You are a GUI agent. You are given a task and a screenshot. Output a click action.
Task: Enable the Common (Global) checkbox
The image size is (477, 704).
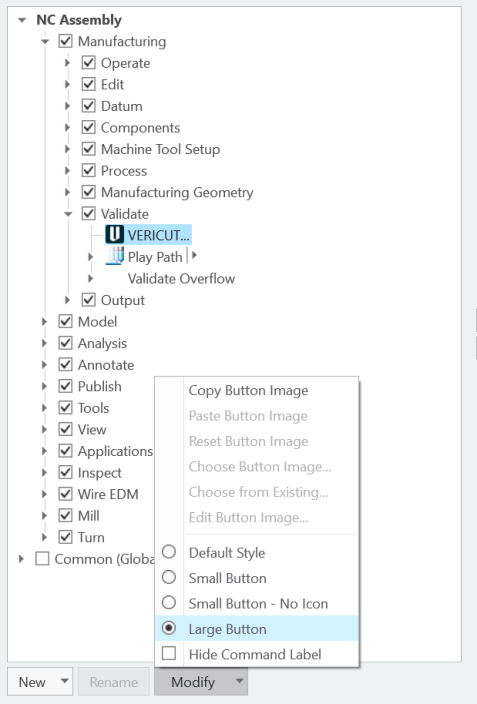[x=42, y=559]
